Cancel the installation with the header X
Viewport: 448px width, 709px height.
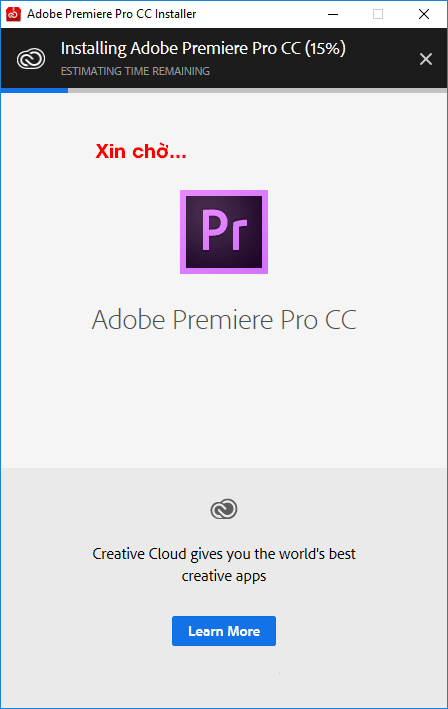[425, 59]
